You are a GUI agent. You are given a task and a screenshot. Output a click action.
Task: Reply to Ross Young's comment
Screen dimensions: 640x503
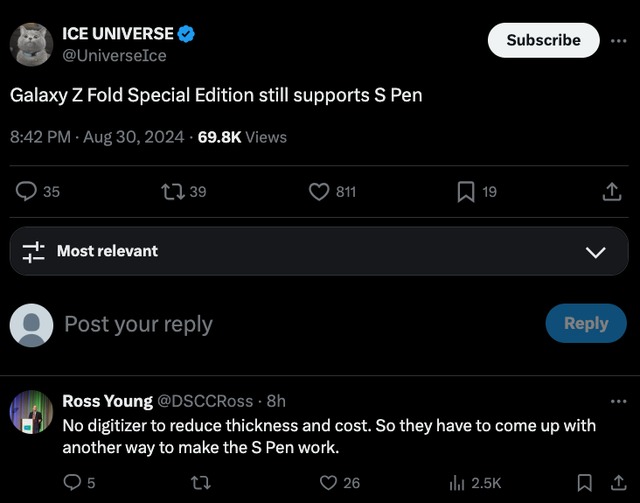point(72,482)
